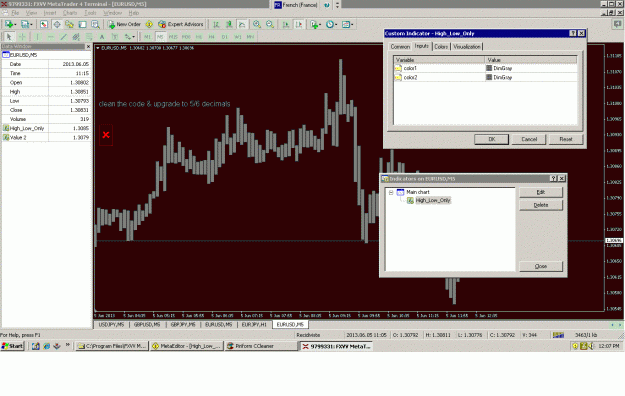This screenshot has width=625, height=396.
Task: Click the Indicators list toolbar icon
Action: pyautogui.click(x=314, y=24)
